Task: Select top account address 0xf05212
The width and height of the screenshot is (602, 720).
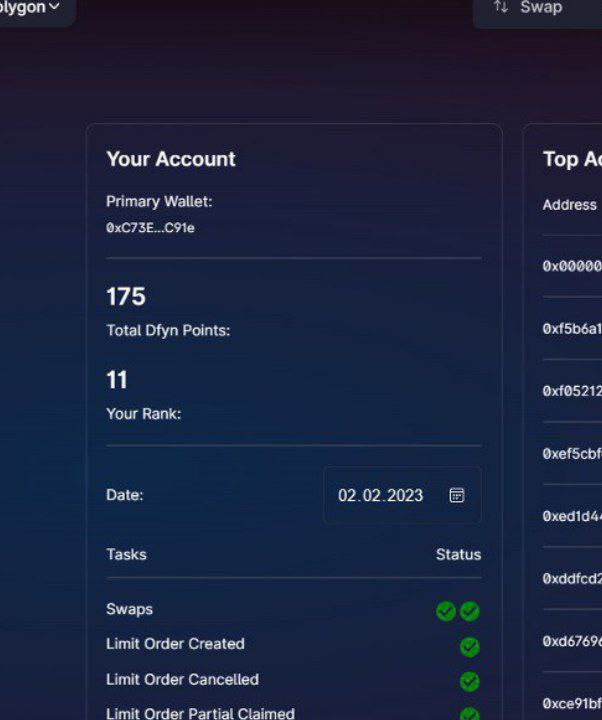Action: tap(572, 391)
